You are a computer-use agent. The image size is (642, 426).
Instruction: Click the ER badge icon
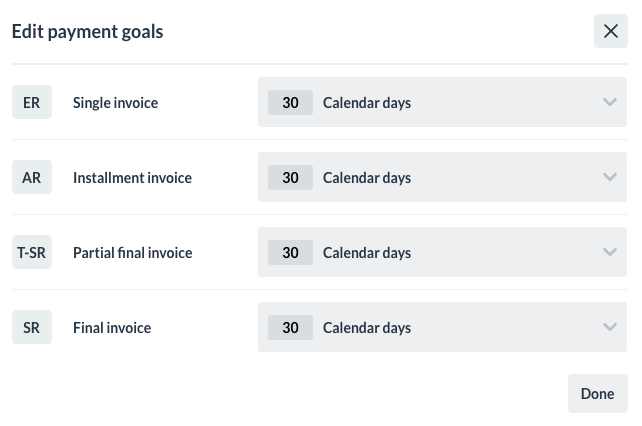point(32,102)
